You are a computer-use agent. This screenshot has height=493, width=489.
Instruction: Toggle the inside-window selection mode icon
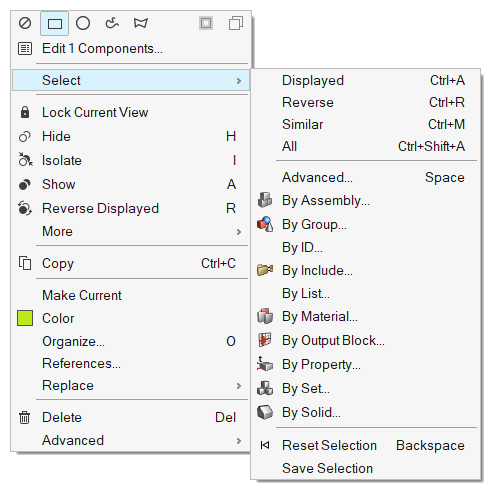[x=206, y=23]
